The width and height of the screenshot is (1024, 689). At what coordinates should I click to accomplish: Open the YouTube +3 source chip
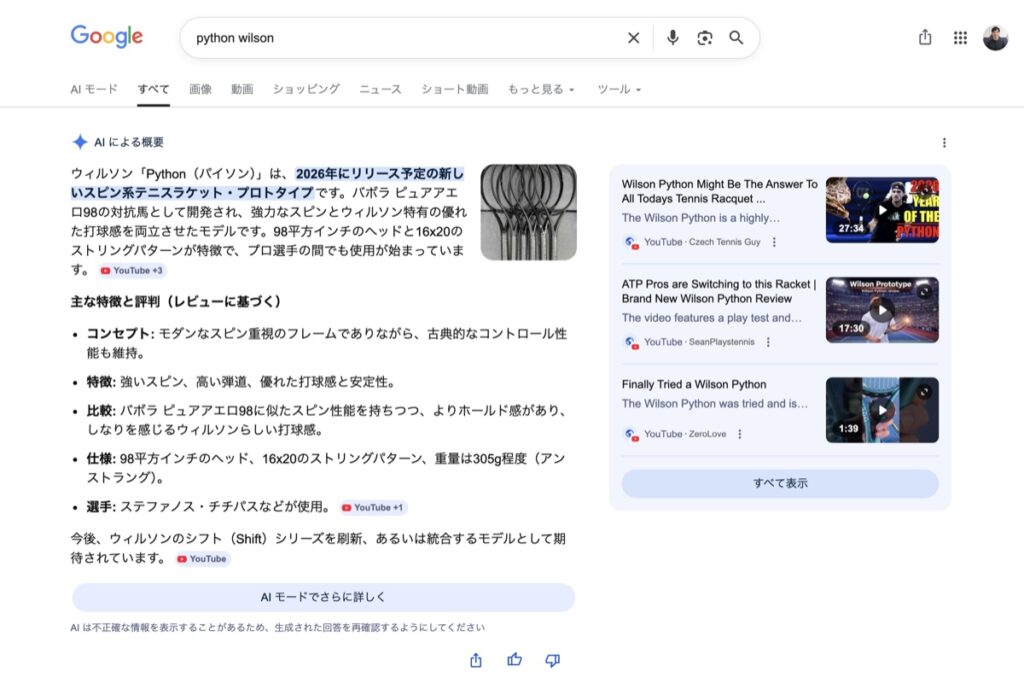click(132, 270)
